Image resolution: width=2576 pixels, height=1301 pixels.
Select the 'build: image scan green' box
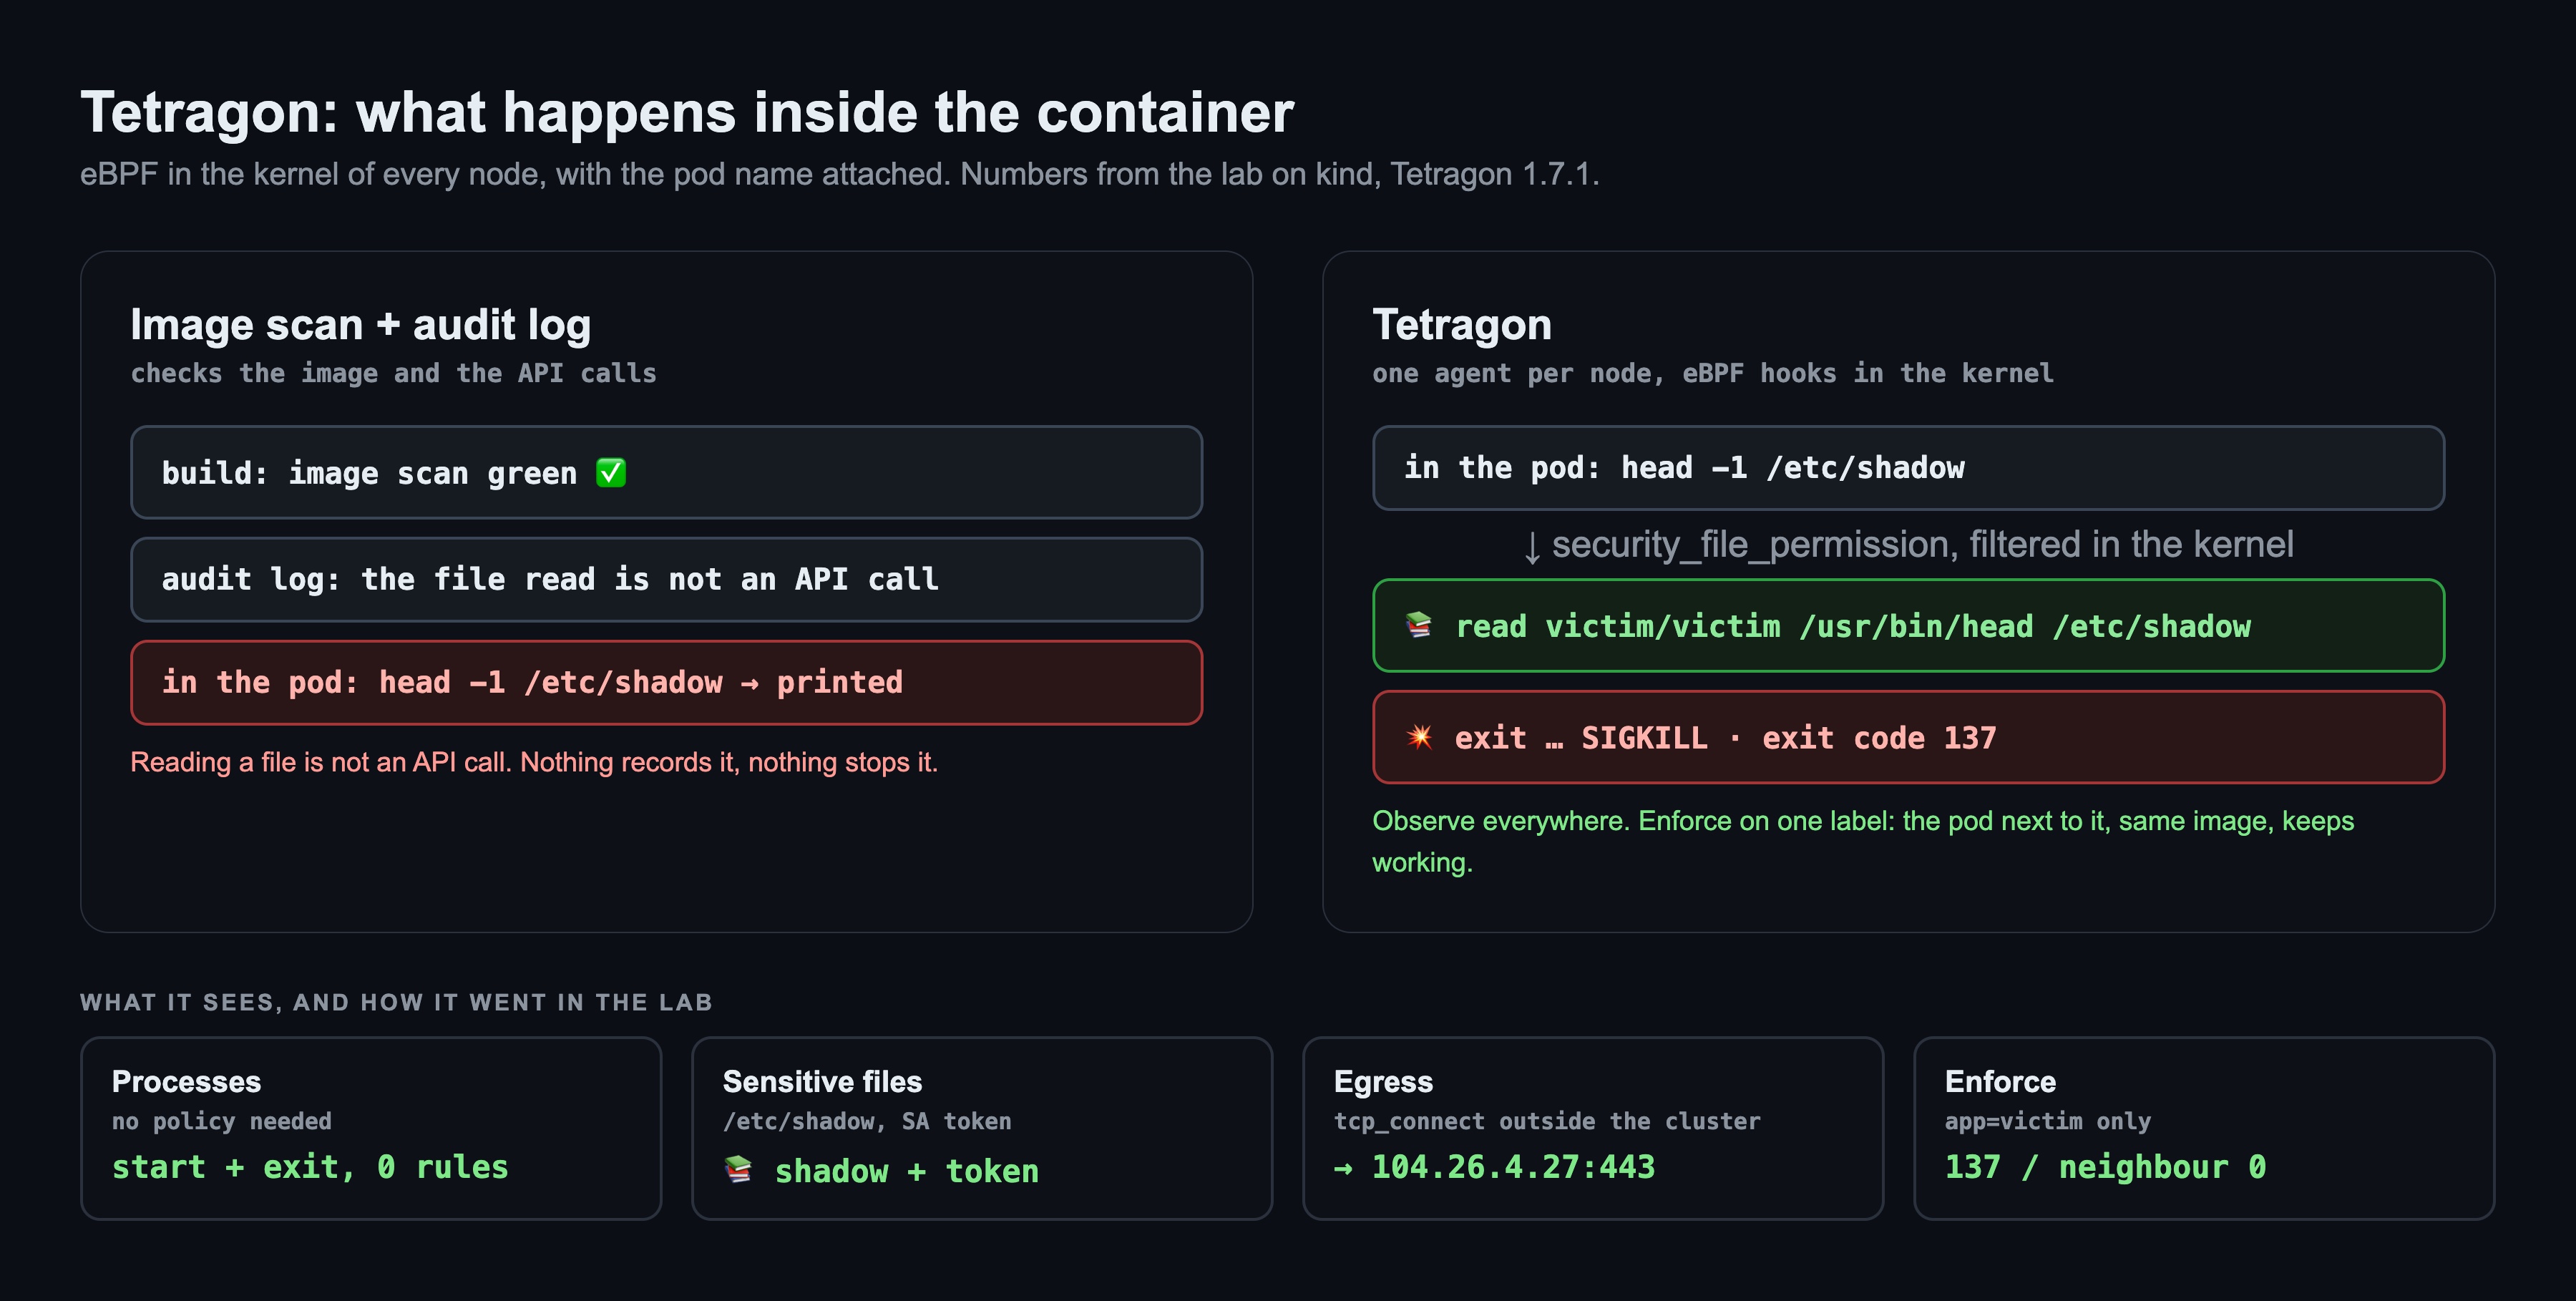(666, 472)
